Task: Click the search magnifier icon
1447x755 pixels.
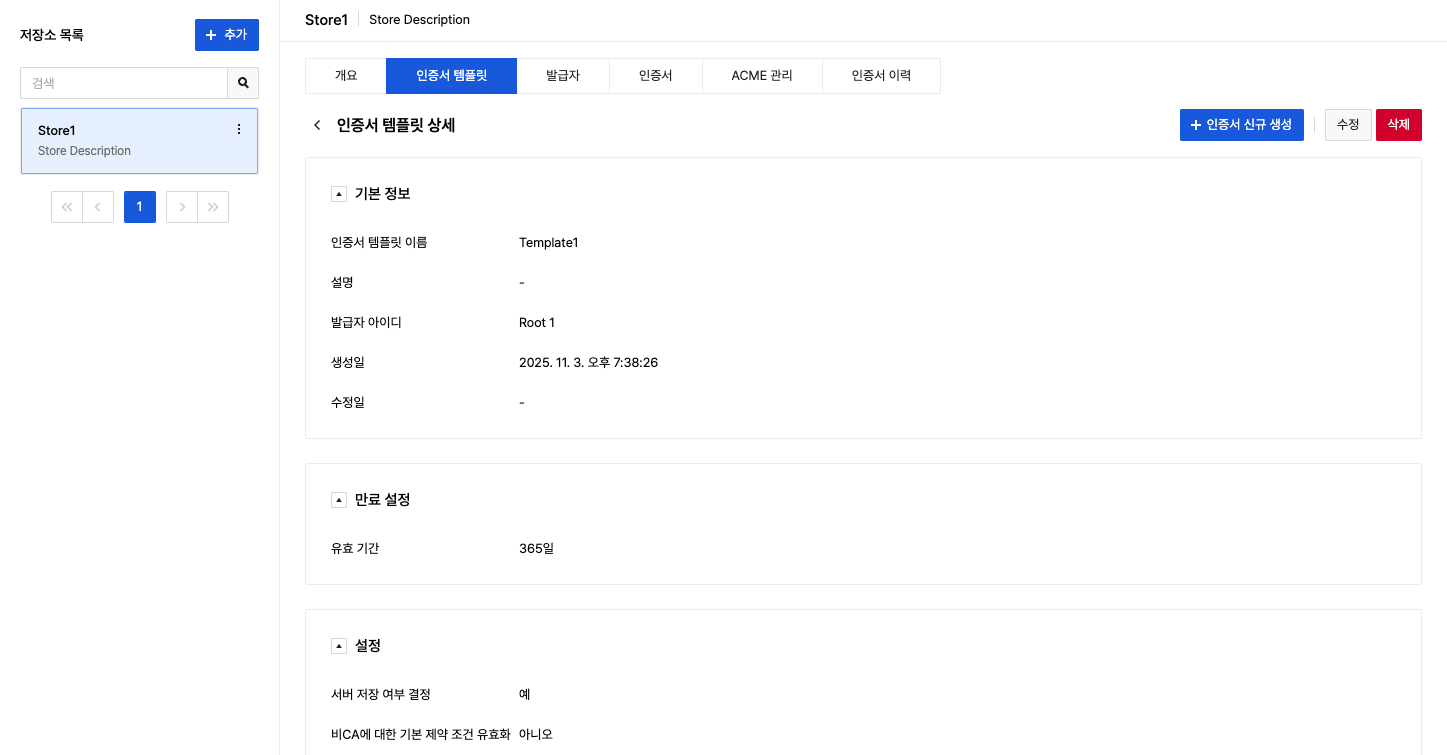Action: pos(243,83)
